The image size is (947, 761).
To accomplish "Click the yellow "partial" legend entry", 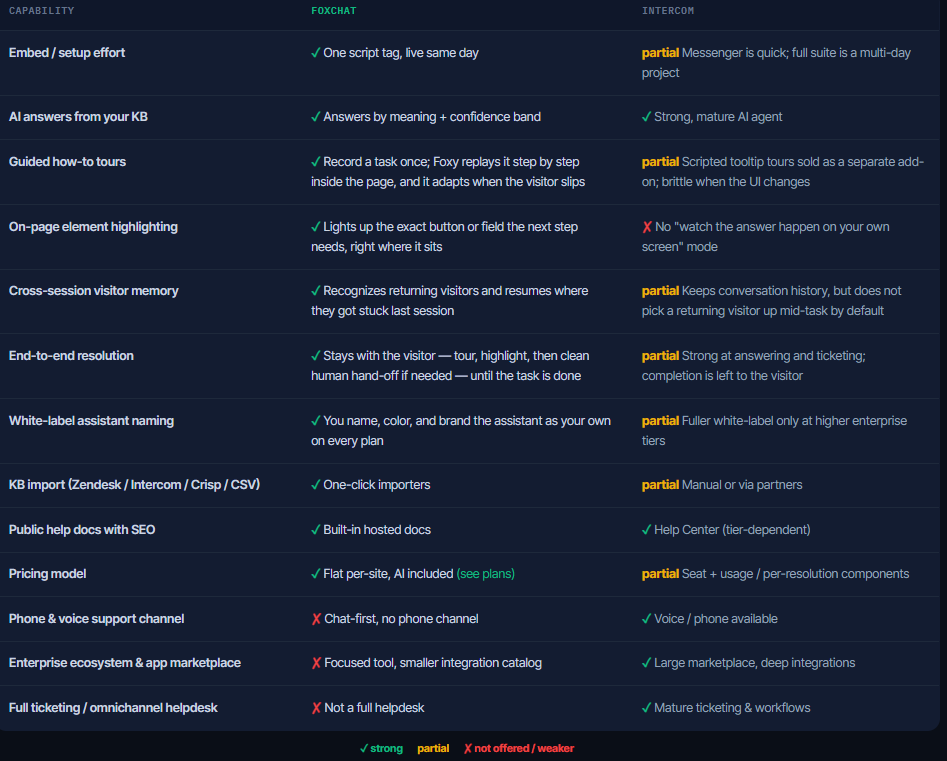I will (x=433, y=748).
